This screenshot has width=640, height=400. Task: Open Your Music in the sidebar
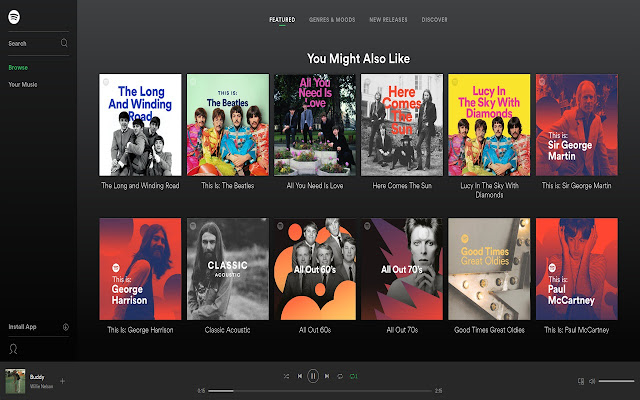coord(23,84)
